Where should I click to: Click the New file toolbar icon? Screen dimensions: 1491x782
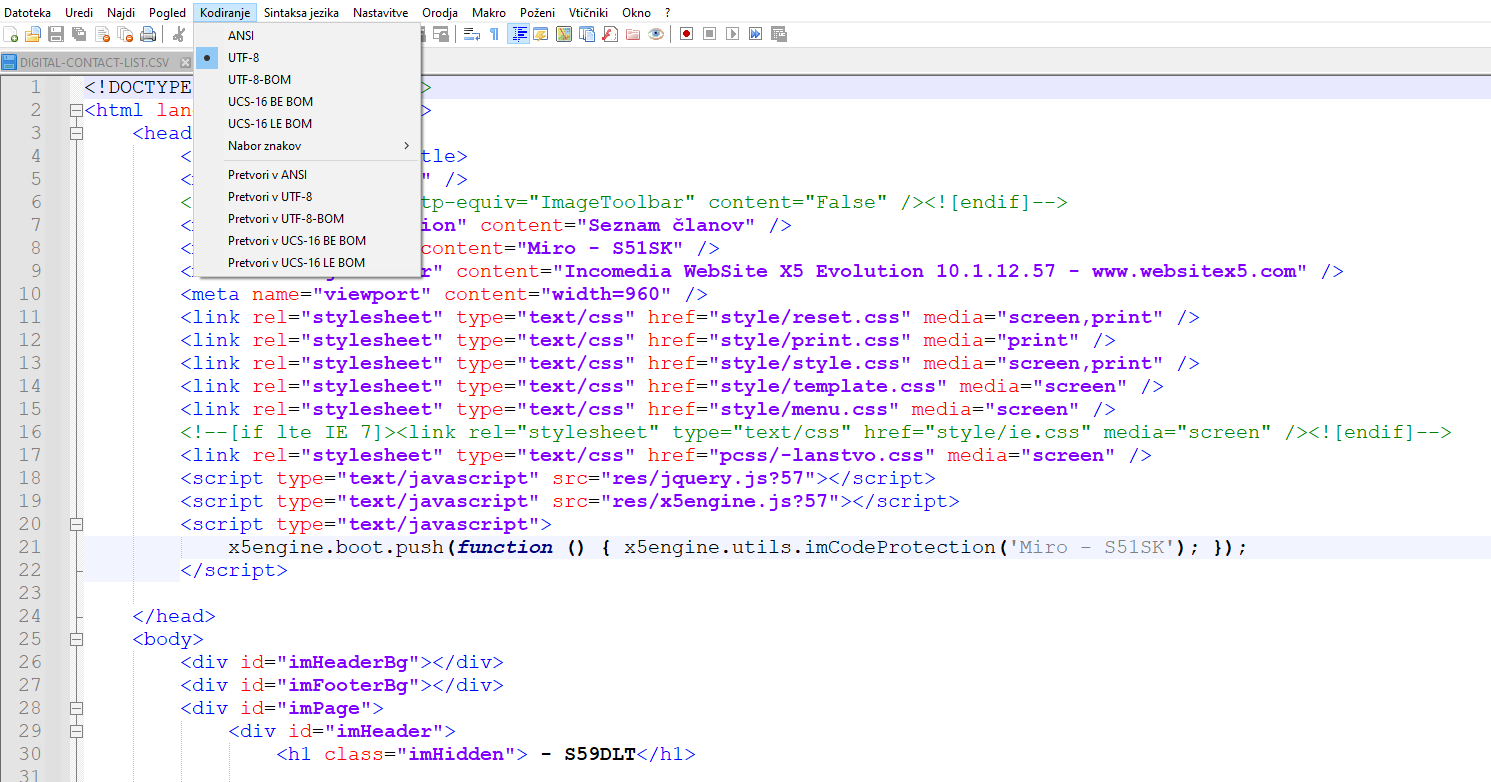pos(11,34)
